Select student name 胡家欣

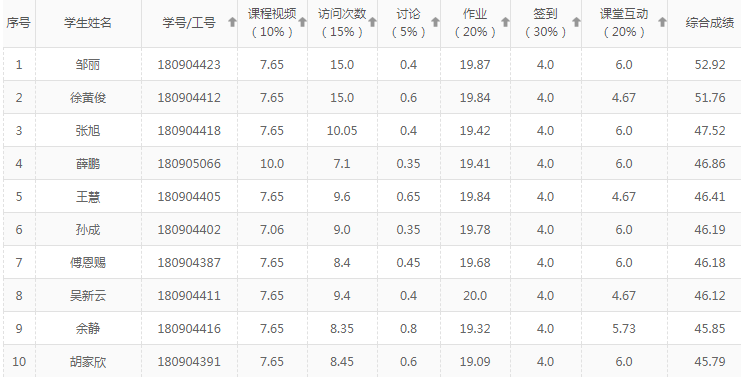point(88,361)
